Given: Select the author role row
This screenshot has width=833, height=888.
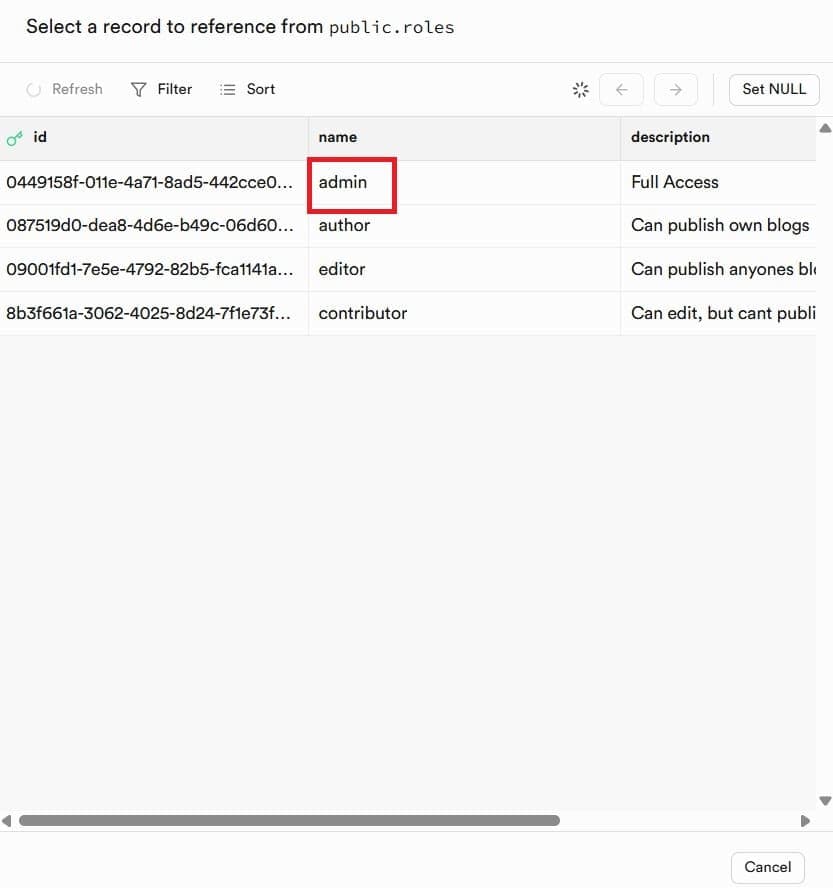Looking at the screenshot, I should click(408, 225).
